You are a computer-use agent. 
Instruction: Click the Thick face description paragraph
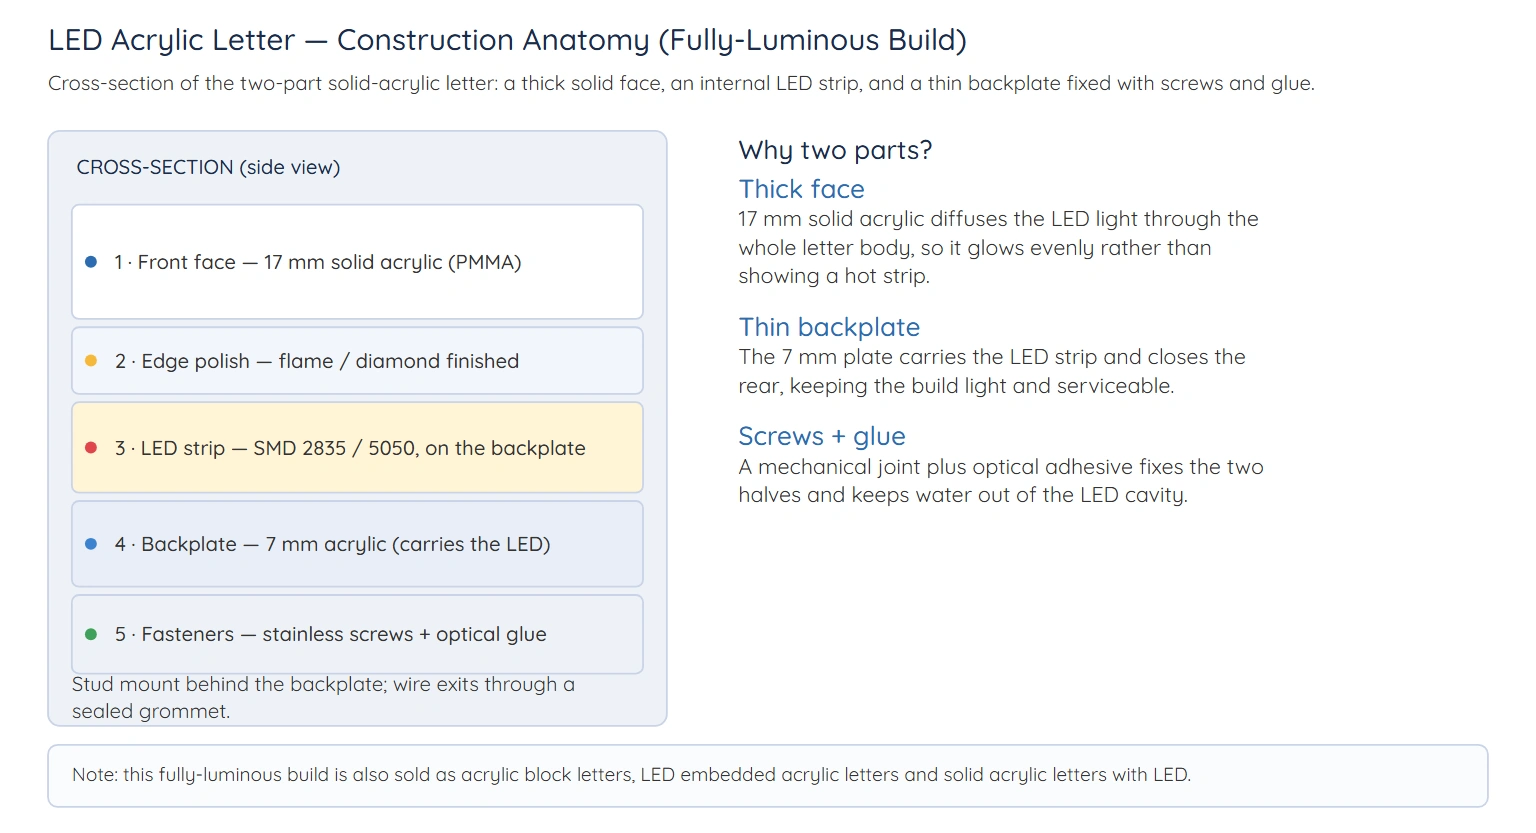(x=998, y=247)
